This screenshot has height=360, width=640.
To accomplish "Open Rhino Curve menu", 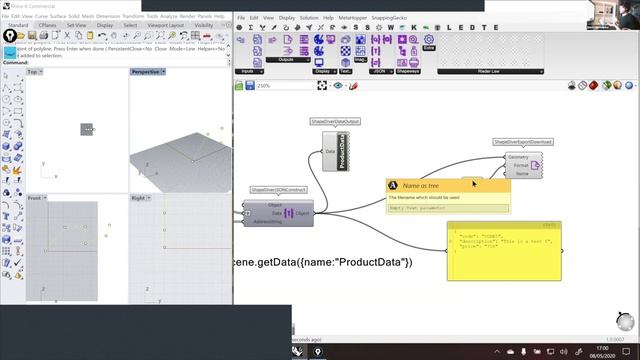I will pyautogui.click(x=41, y=16).
